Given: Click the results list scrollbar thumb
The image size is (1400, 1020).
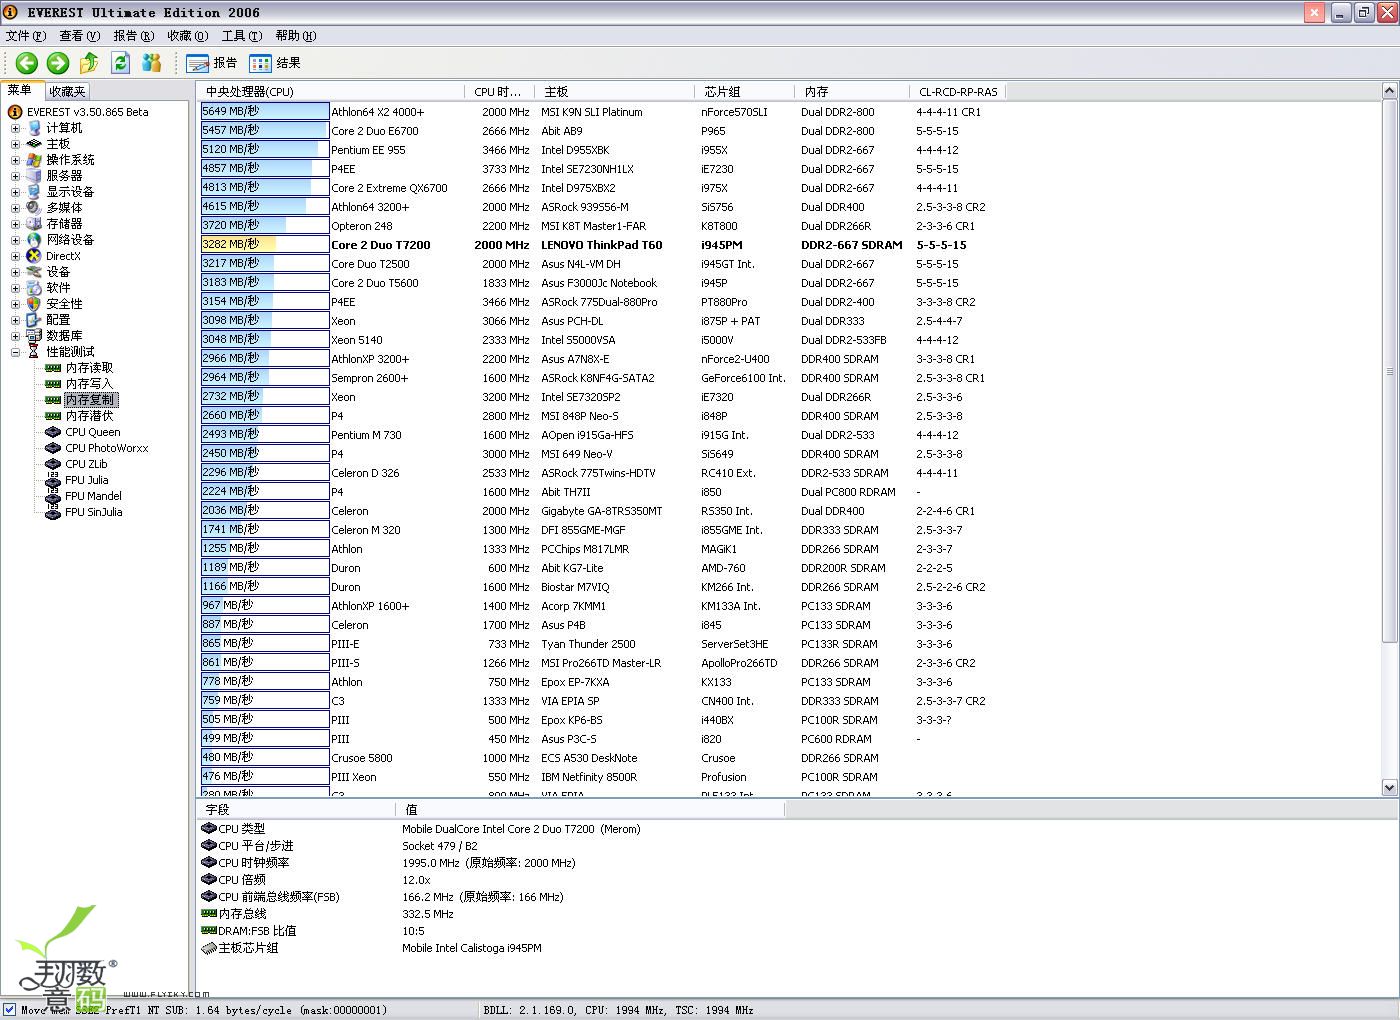Looking at the screenshot, I should click(x=1389, y=371).
